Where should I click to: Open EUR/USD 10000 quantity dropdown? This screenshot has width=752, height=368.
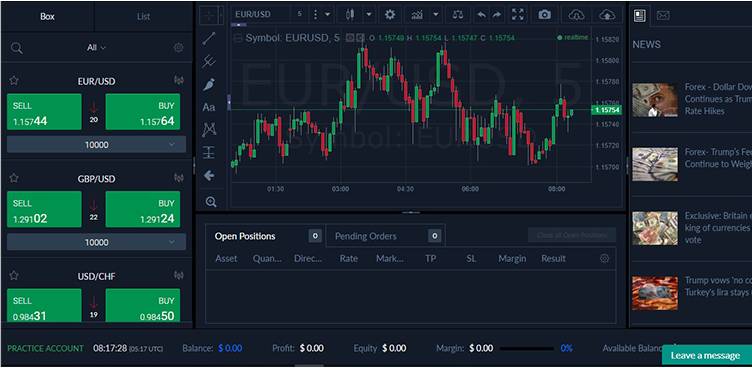tap(96, 144)
